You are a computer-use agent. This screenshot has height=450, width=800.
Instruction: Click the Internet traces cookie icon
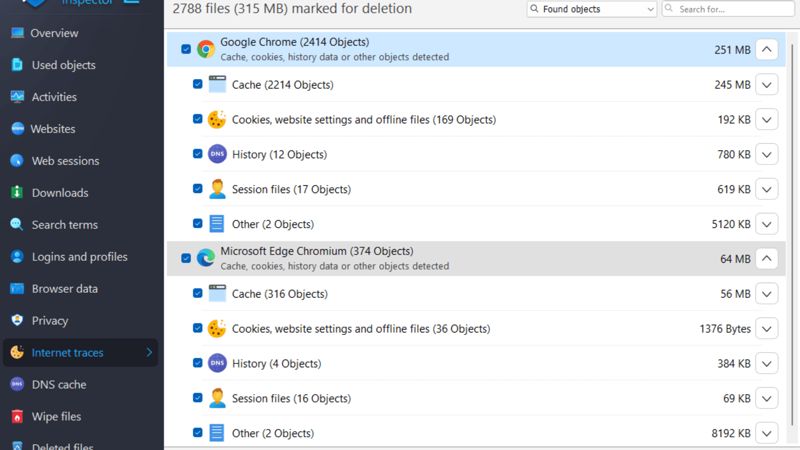pyautogui.click(x=17, y=352)
